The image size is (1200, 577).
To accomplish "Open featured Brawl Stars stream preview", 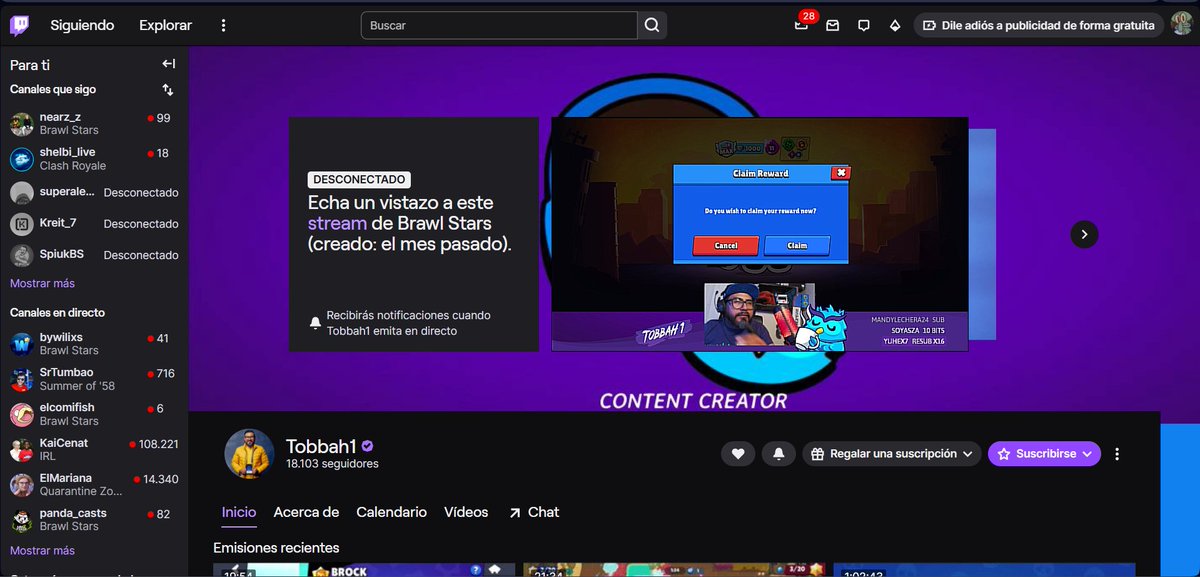I will click(760, 234).
